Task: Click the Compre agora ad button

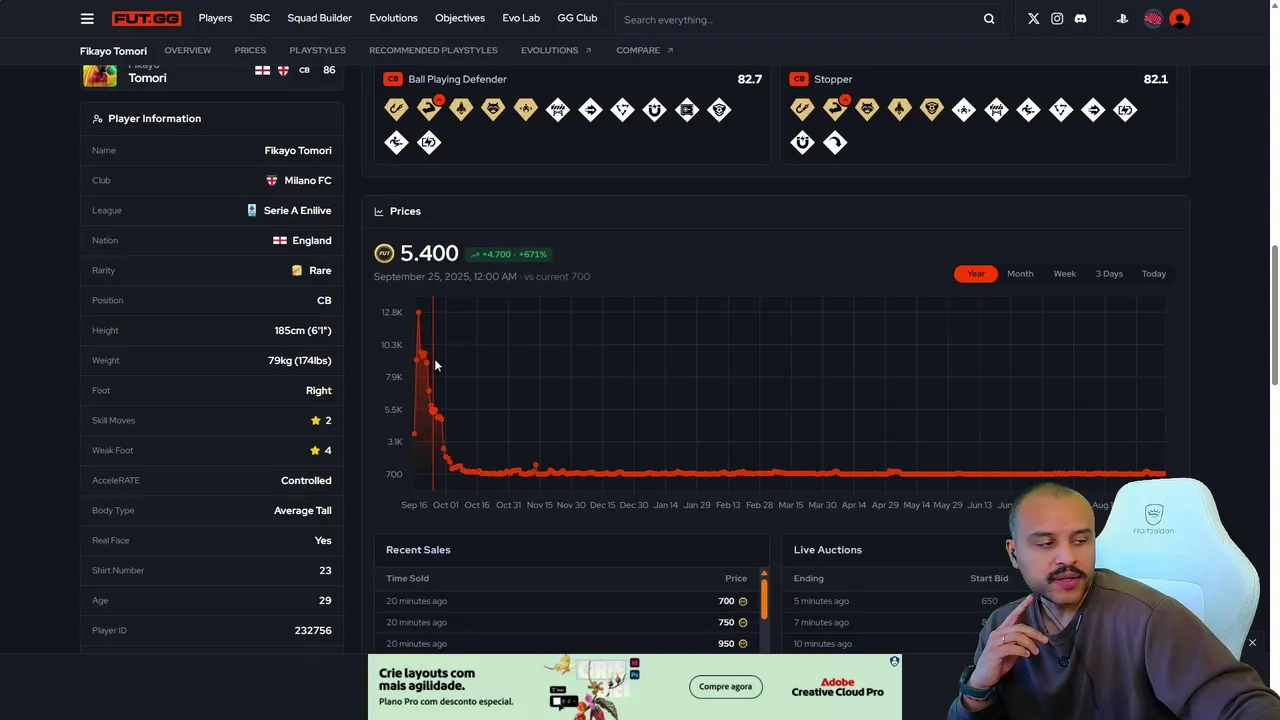Action: 725,687
